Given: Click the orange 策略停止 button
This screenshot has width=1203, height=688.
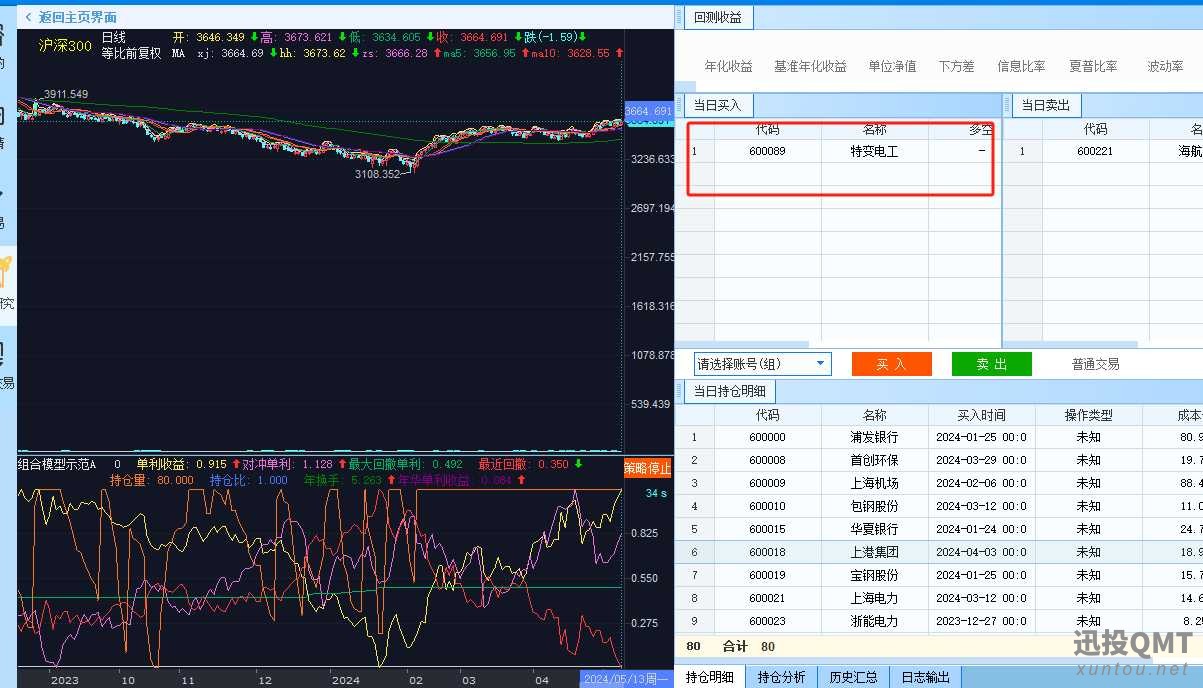Looking at the screenshot, I should coord(647,468).
